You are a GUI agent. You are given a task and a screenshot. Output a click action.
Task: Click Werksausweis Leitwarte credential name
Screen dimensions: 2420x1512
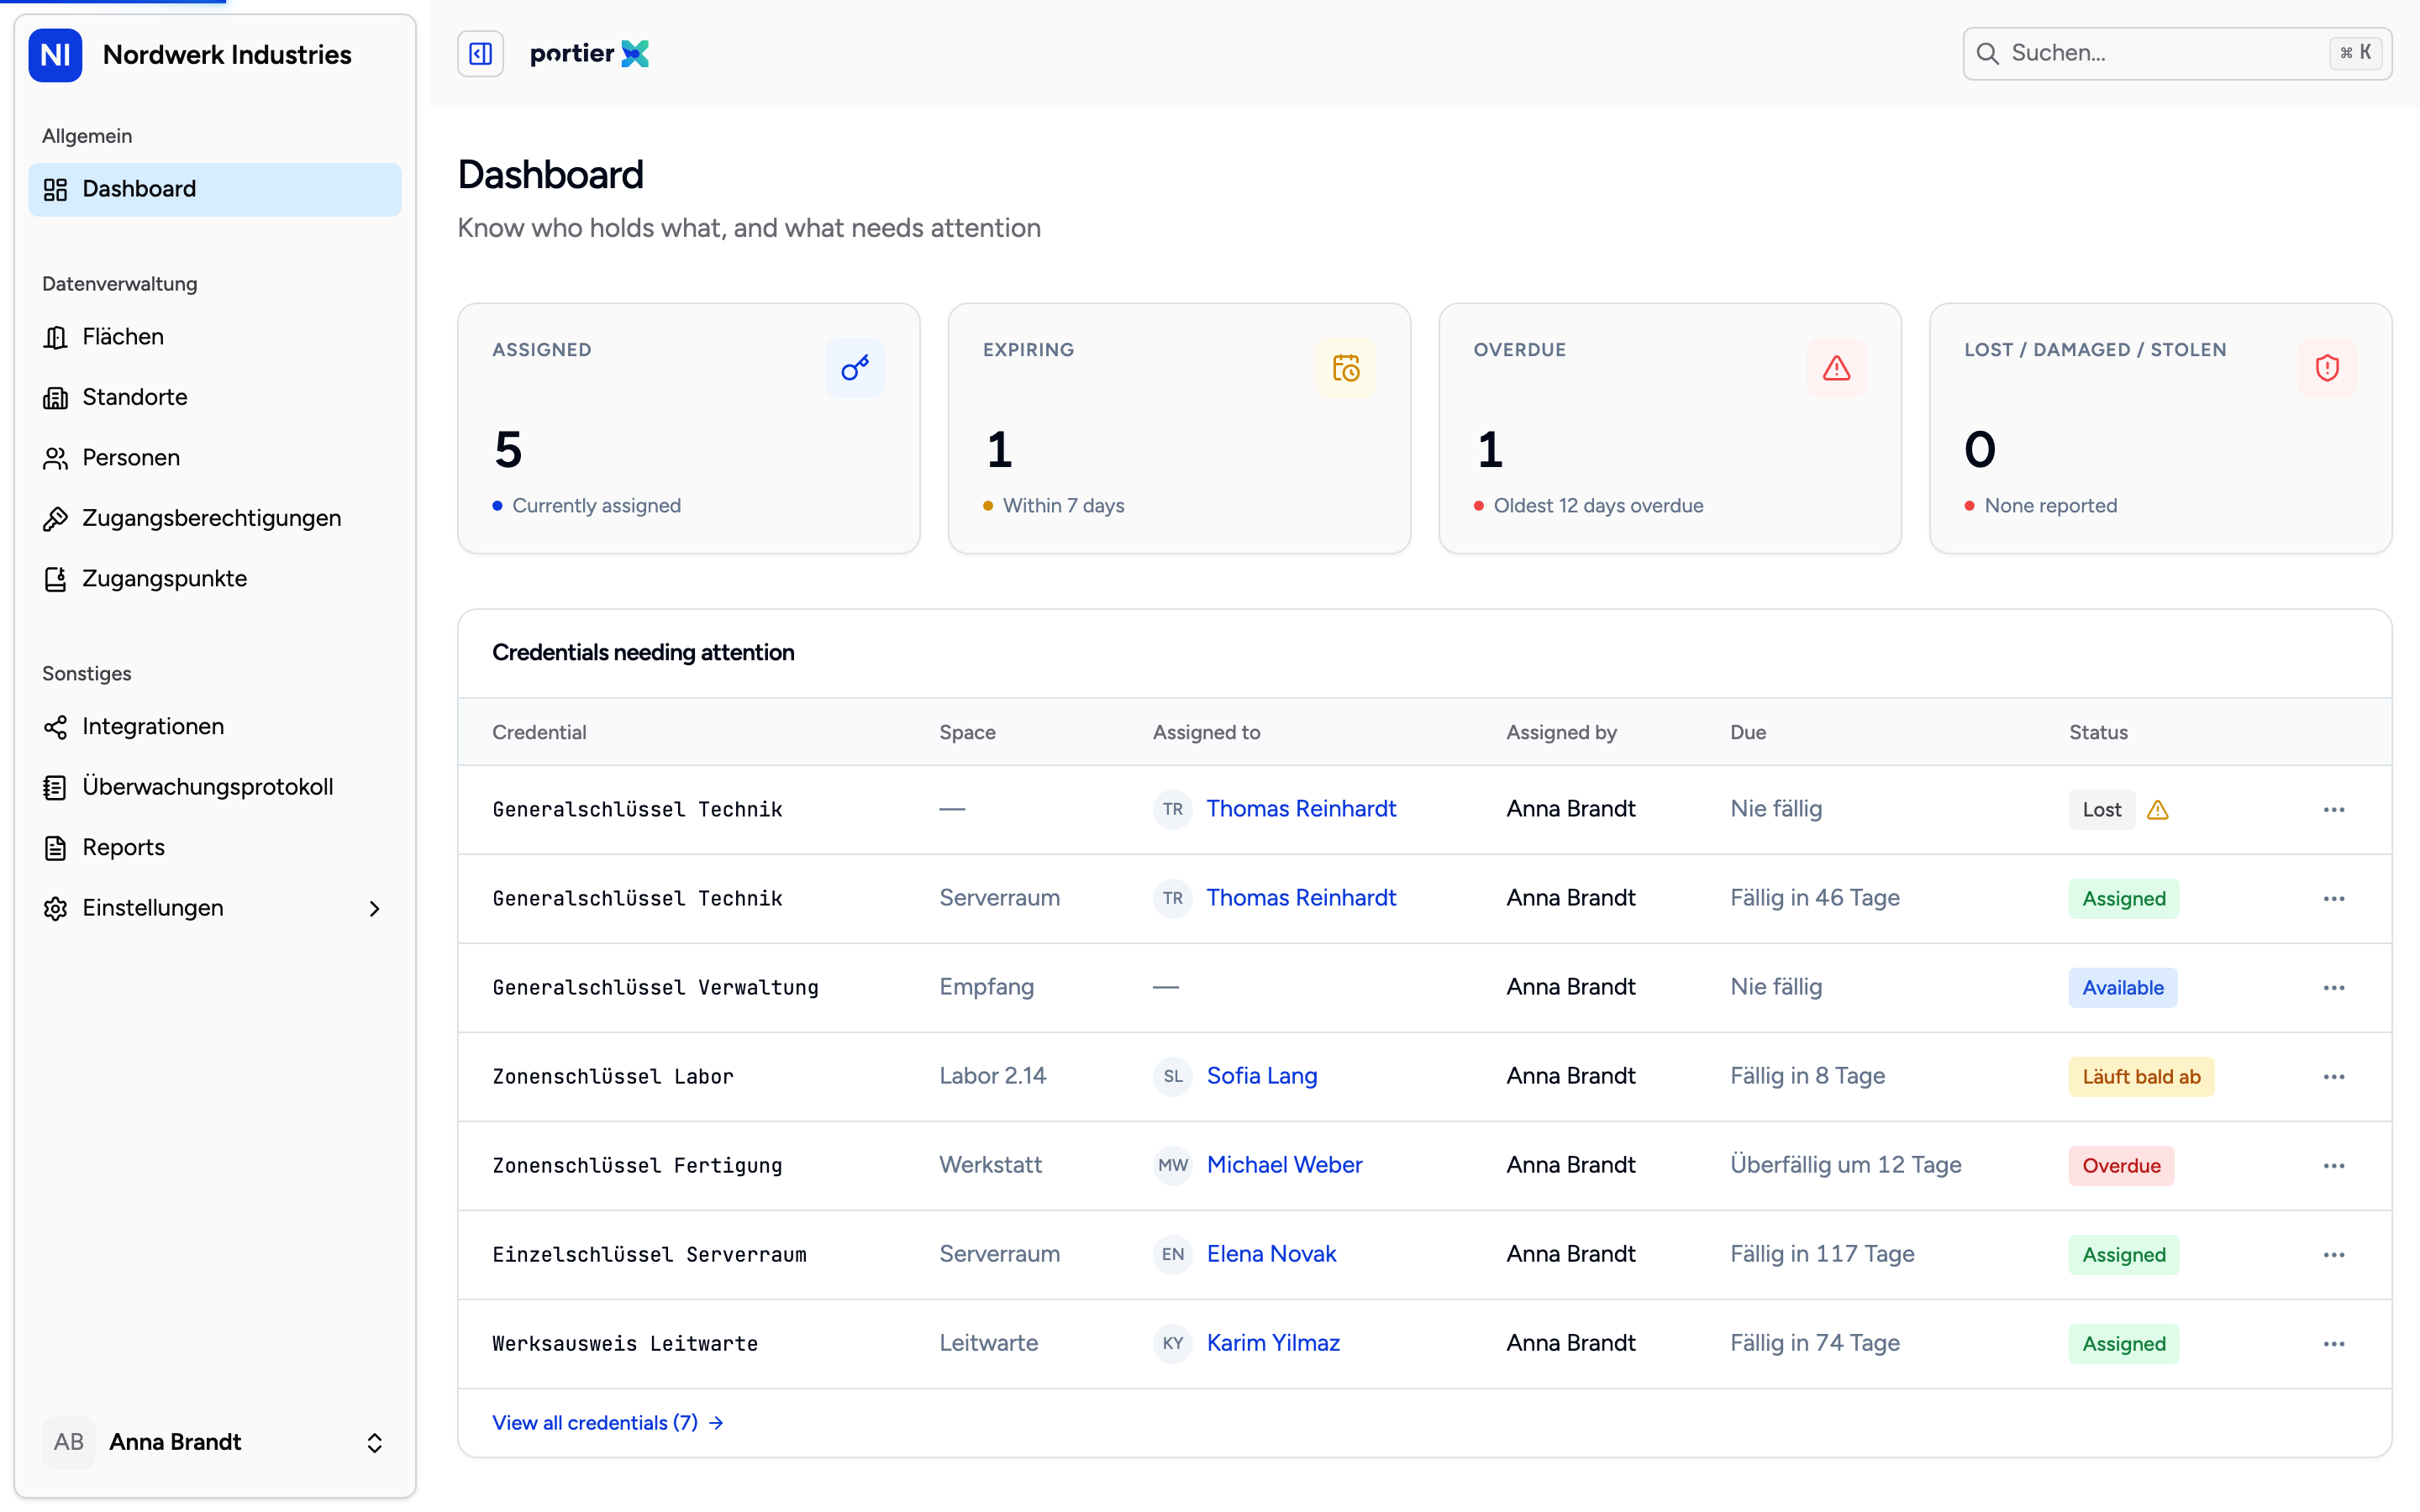[x=625, y=1344]
